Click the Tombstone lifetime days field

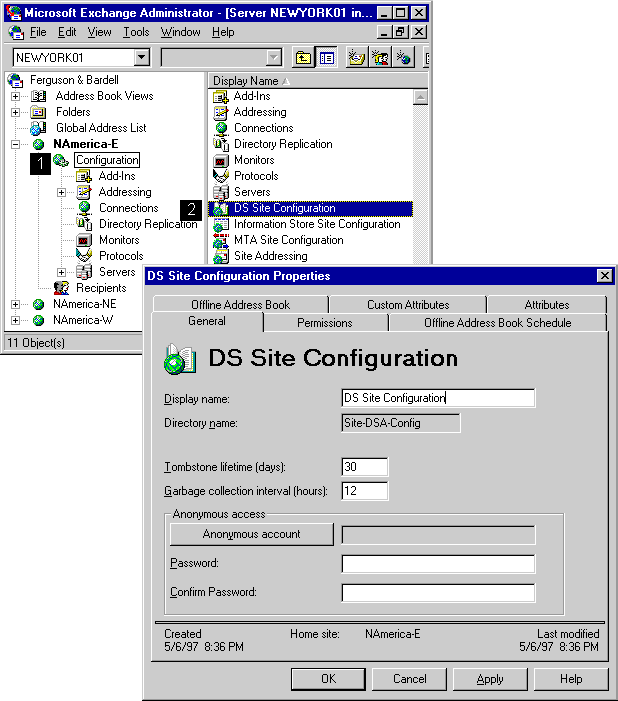click(x=365, y=467)
